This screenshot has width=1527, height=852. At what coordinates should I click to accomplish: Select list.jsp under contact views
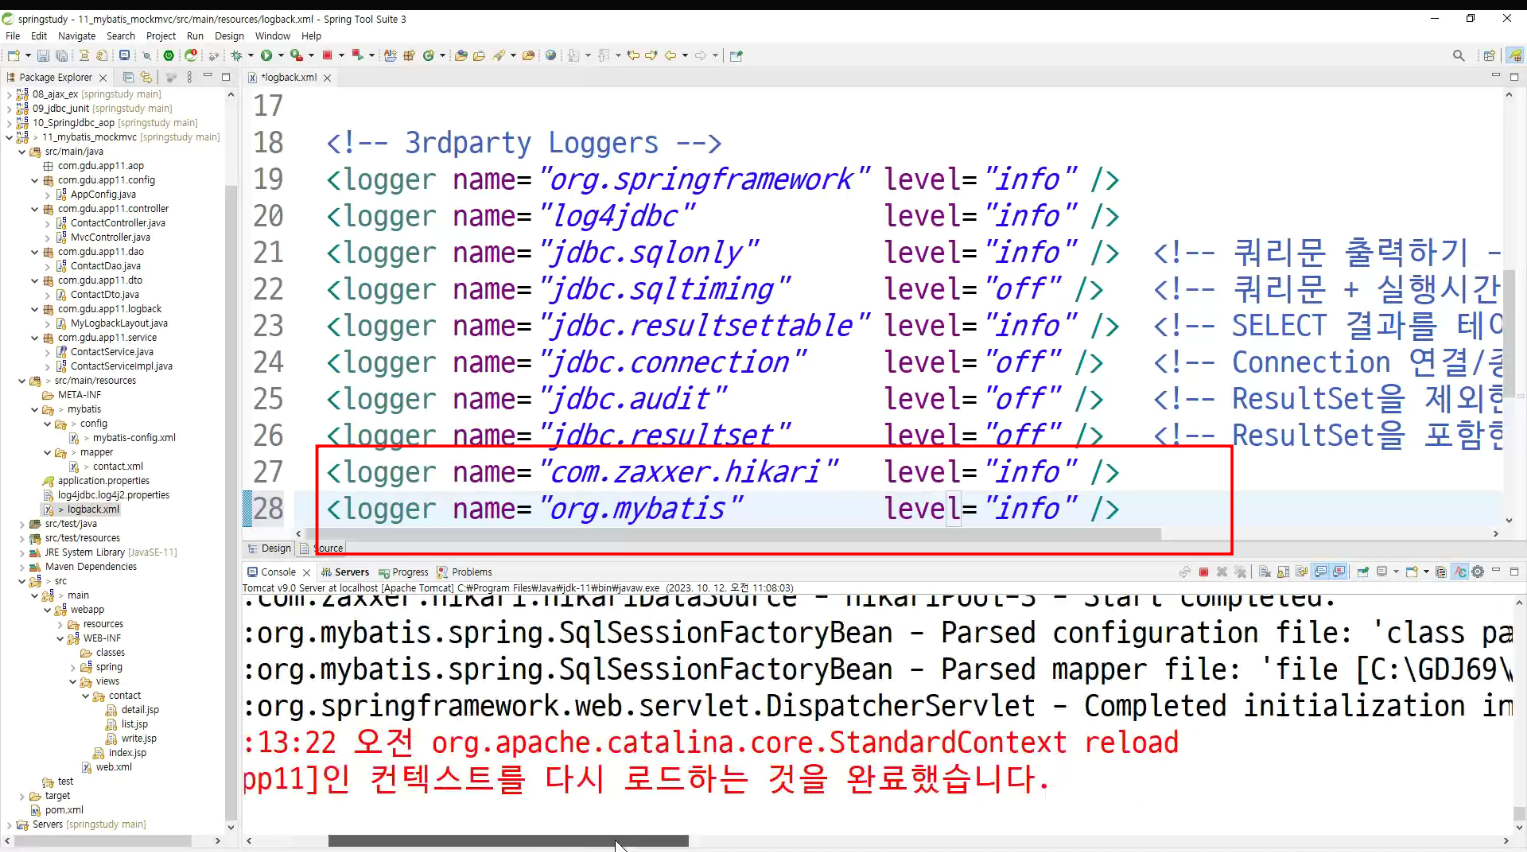pos(135,724)
